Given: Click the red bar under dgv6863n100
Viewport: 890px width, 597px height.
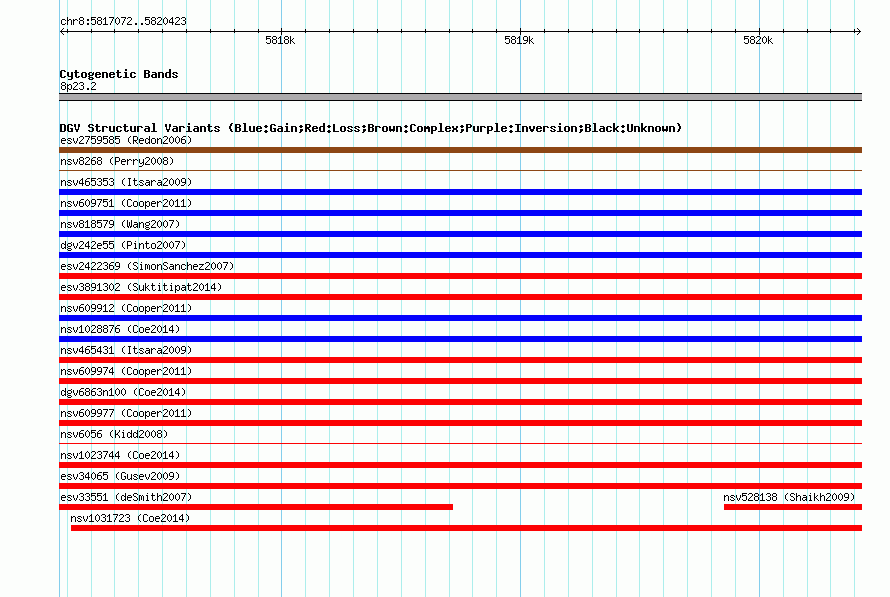Looking at the screenshot, I should coord(460,402).
